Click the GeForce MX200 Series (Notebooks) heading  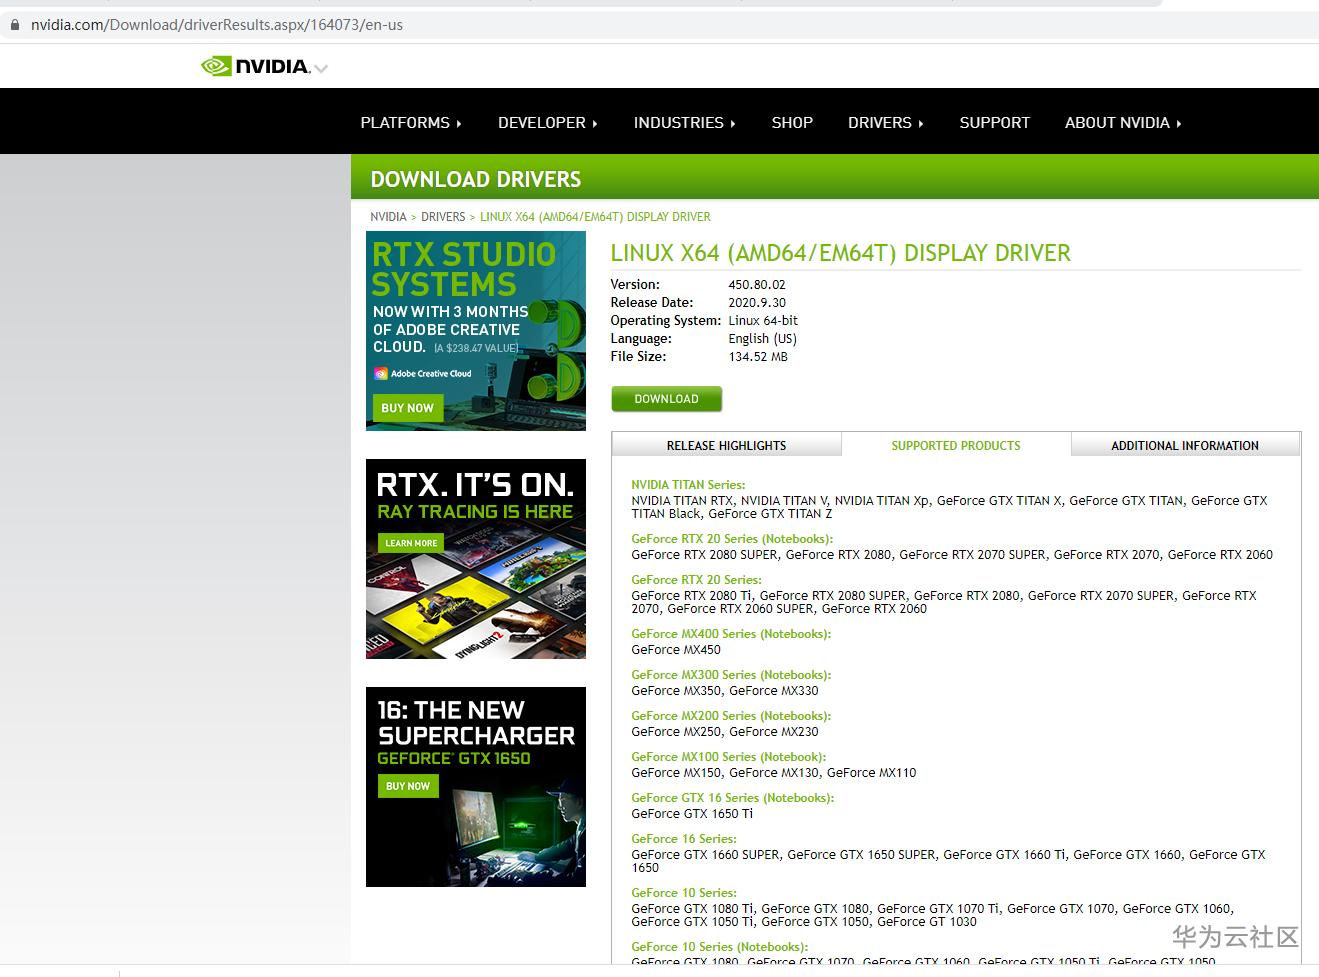731,716
